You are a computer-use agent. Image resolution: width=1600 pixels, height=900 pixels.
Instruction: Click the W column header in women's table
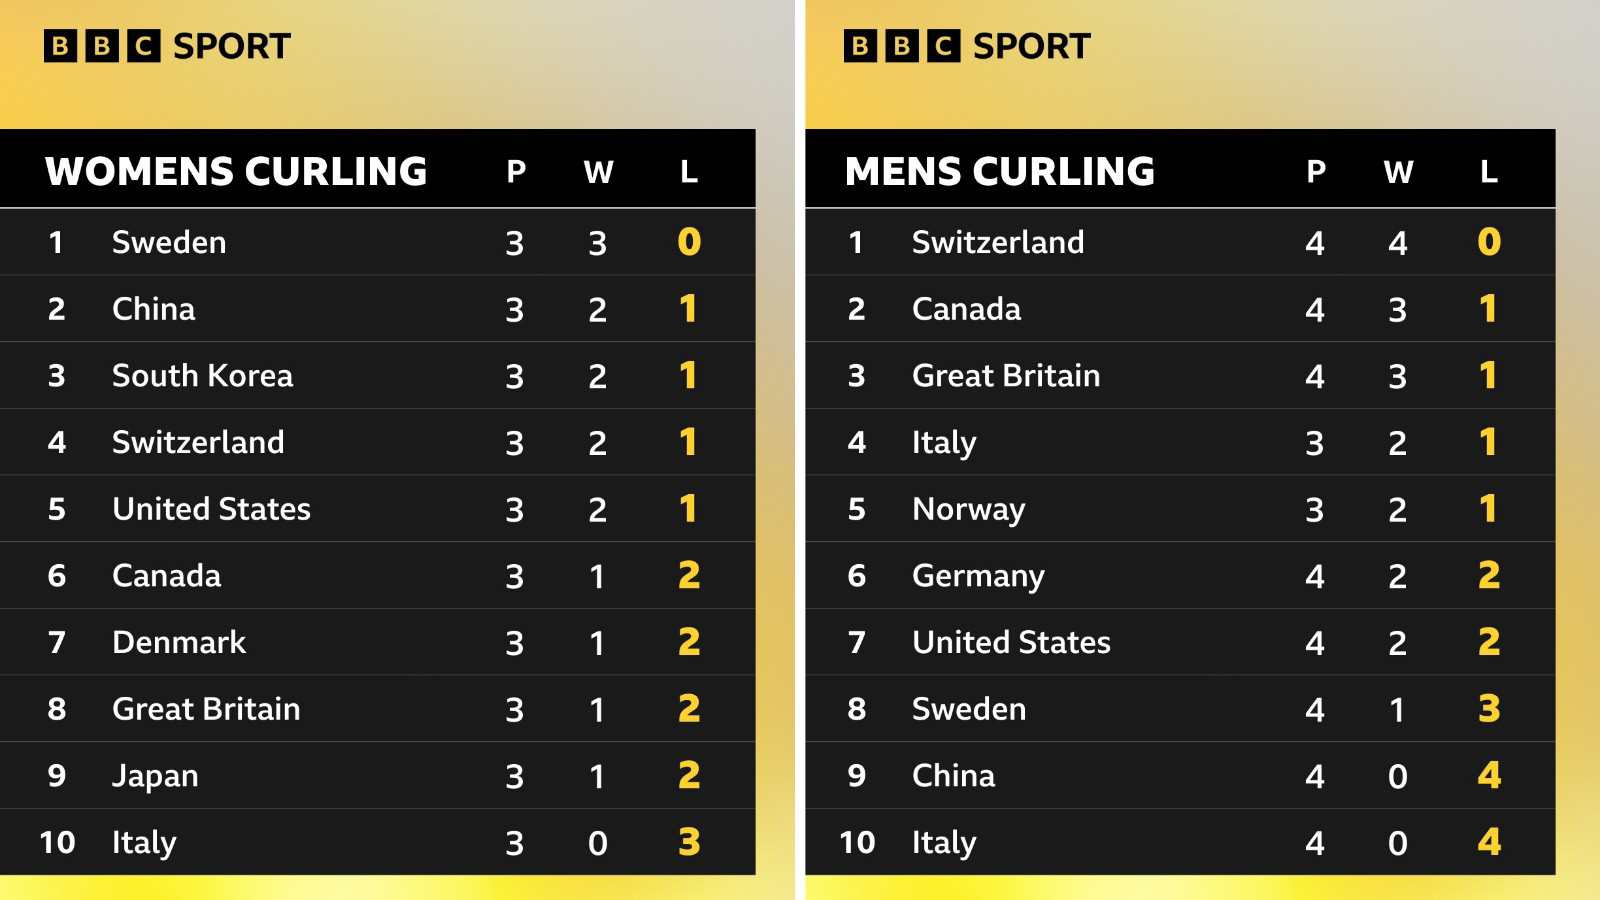(x=598, y=172)
